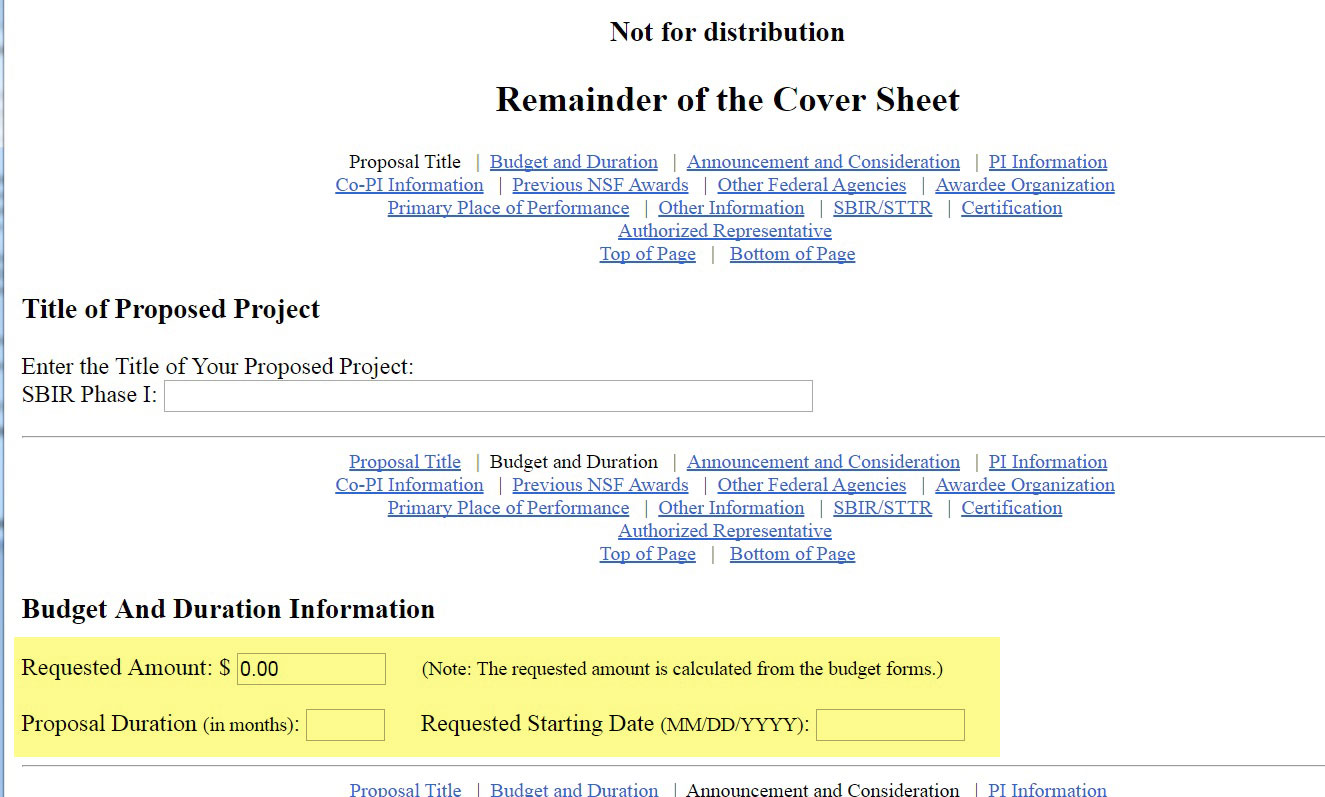Open Budget and Duration link in top navigation

[x=573, y=162]
